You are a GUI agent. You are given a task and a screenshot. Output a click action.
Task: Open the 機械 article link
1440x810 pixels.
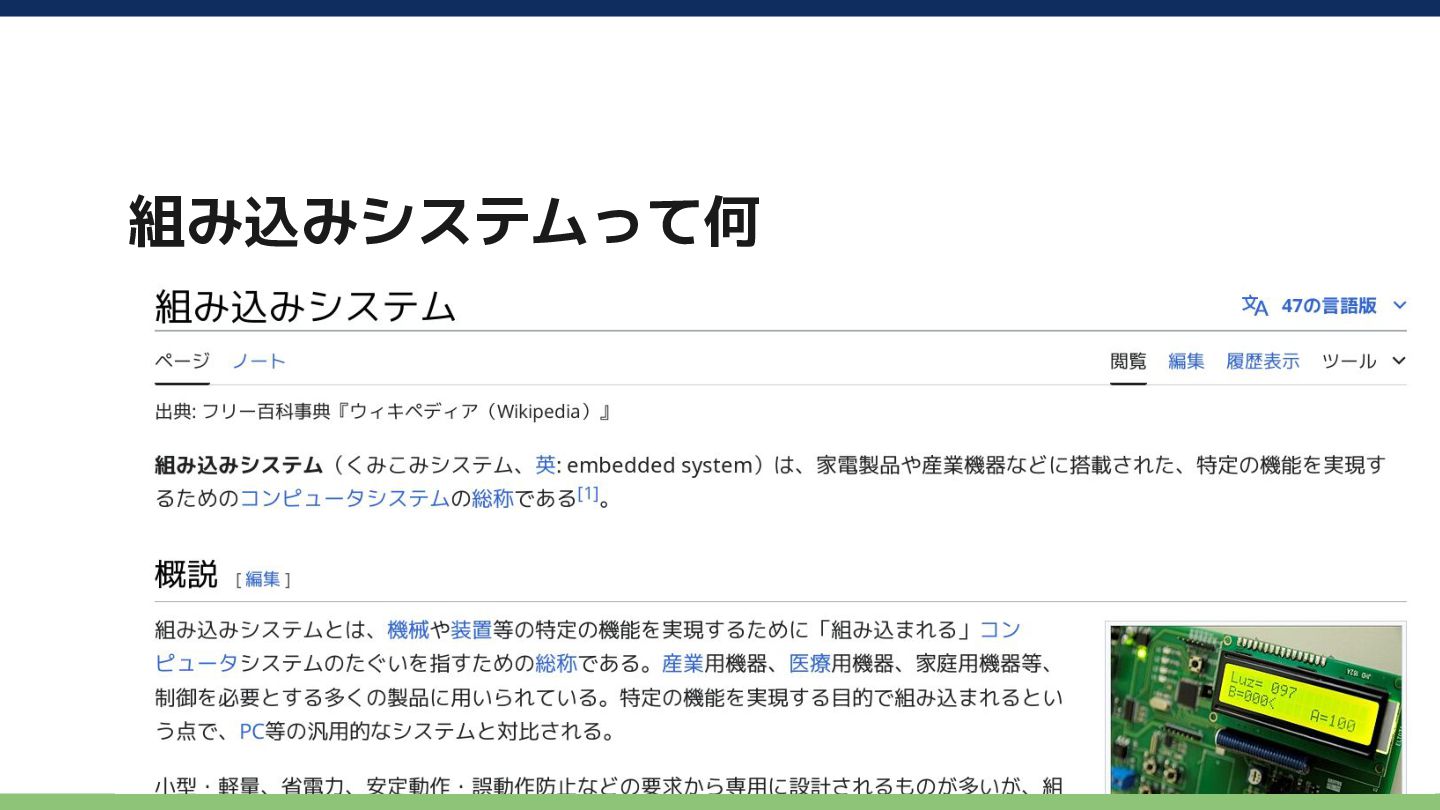pyautogui.click(x=408, y=630)
